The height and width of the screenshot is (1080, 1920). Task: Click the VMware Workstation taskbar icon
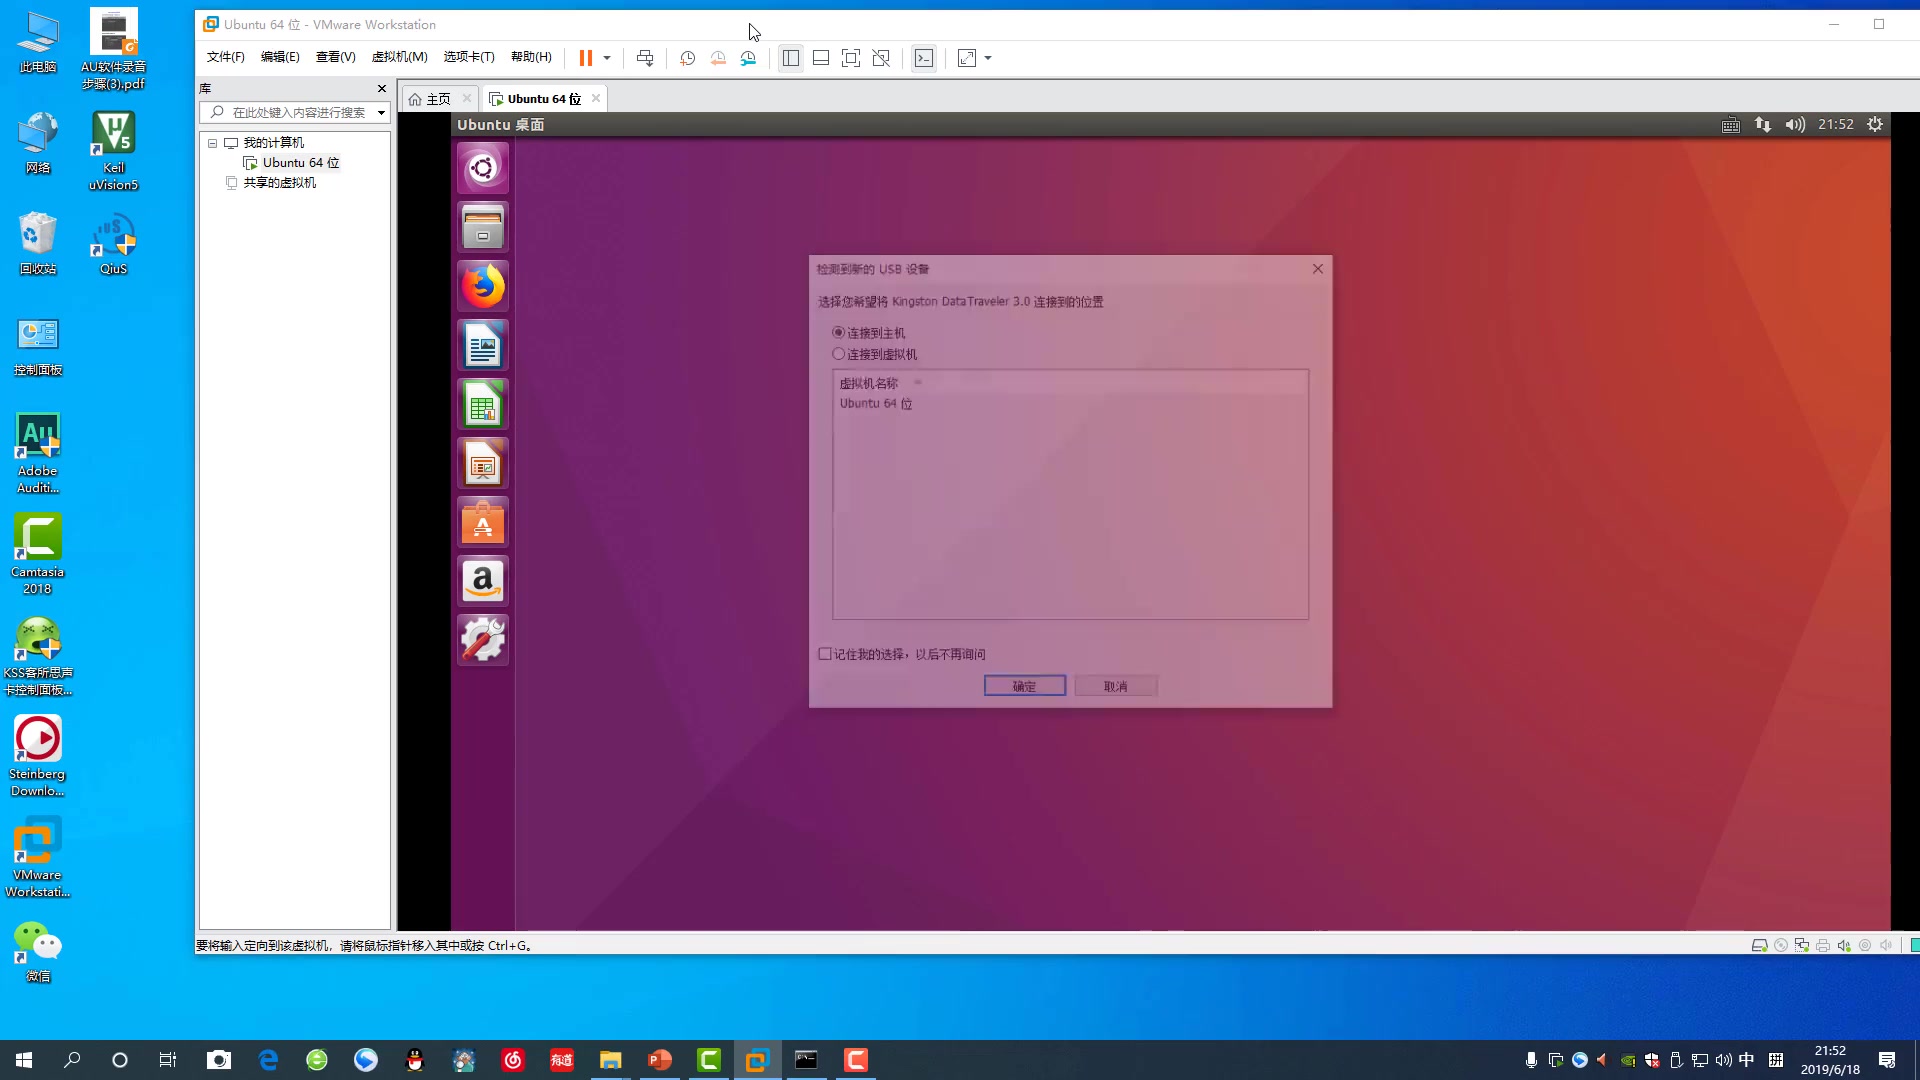click(757, 1060)
